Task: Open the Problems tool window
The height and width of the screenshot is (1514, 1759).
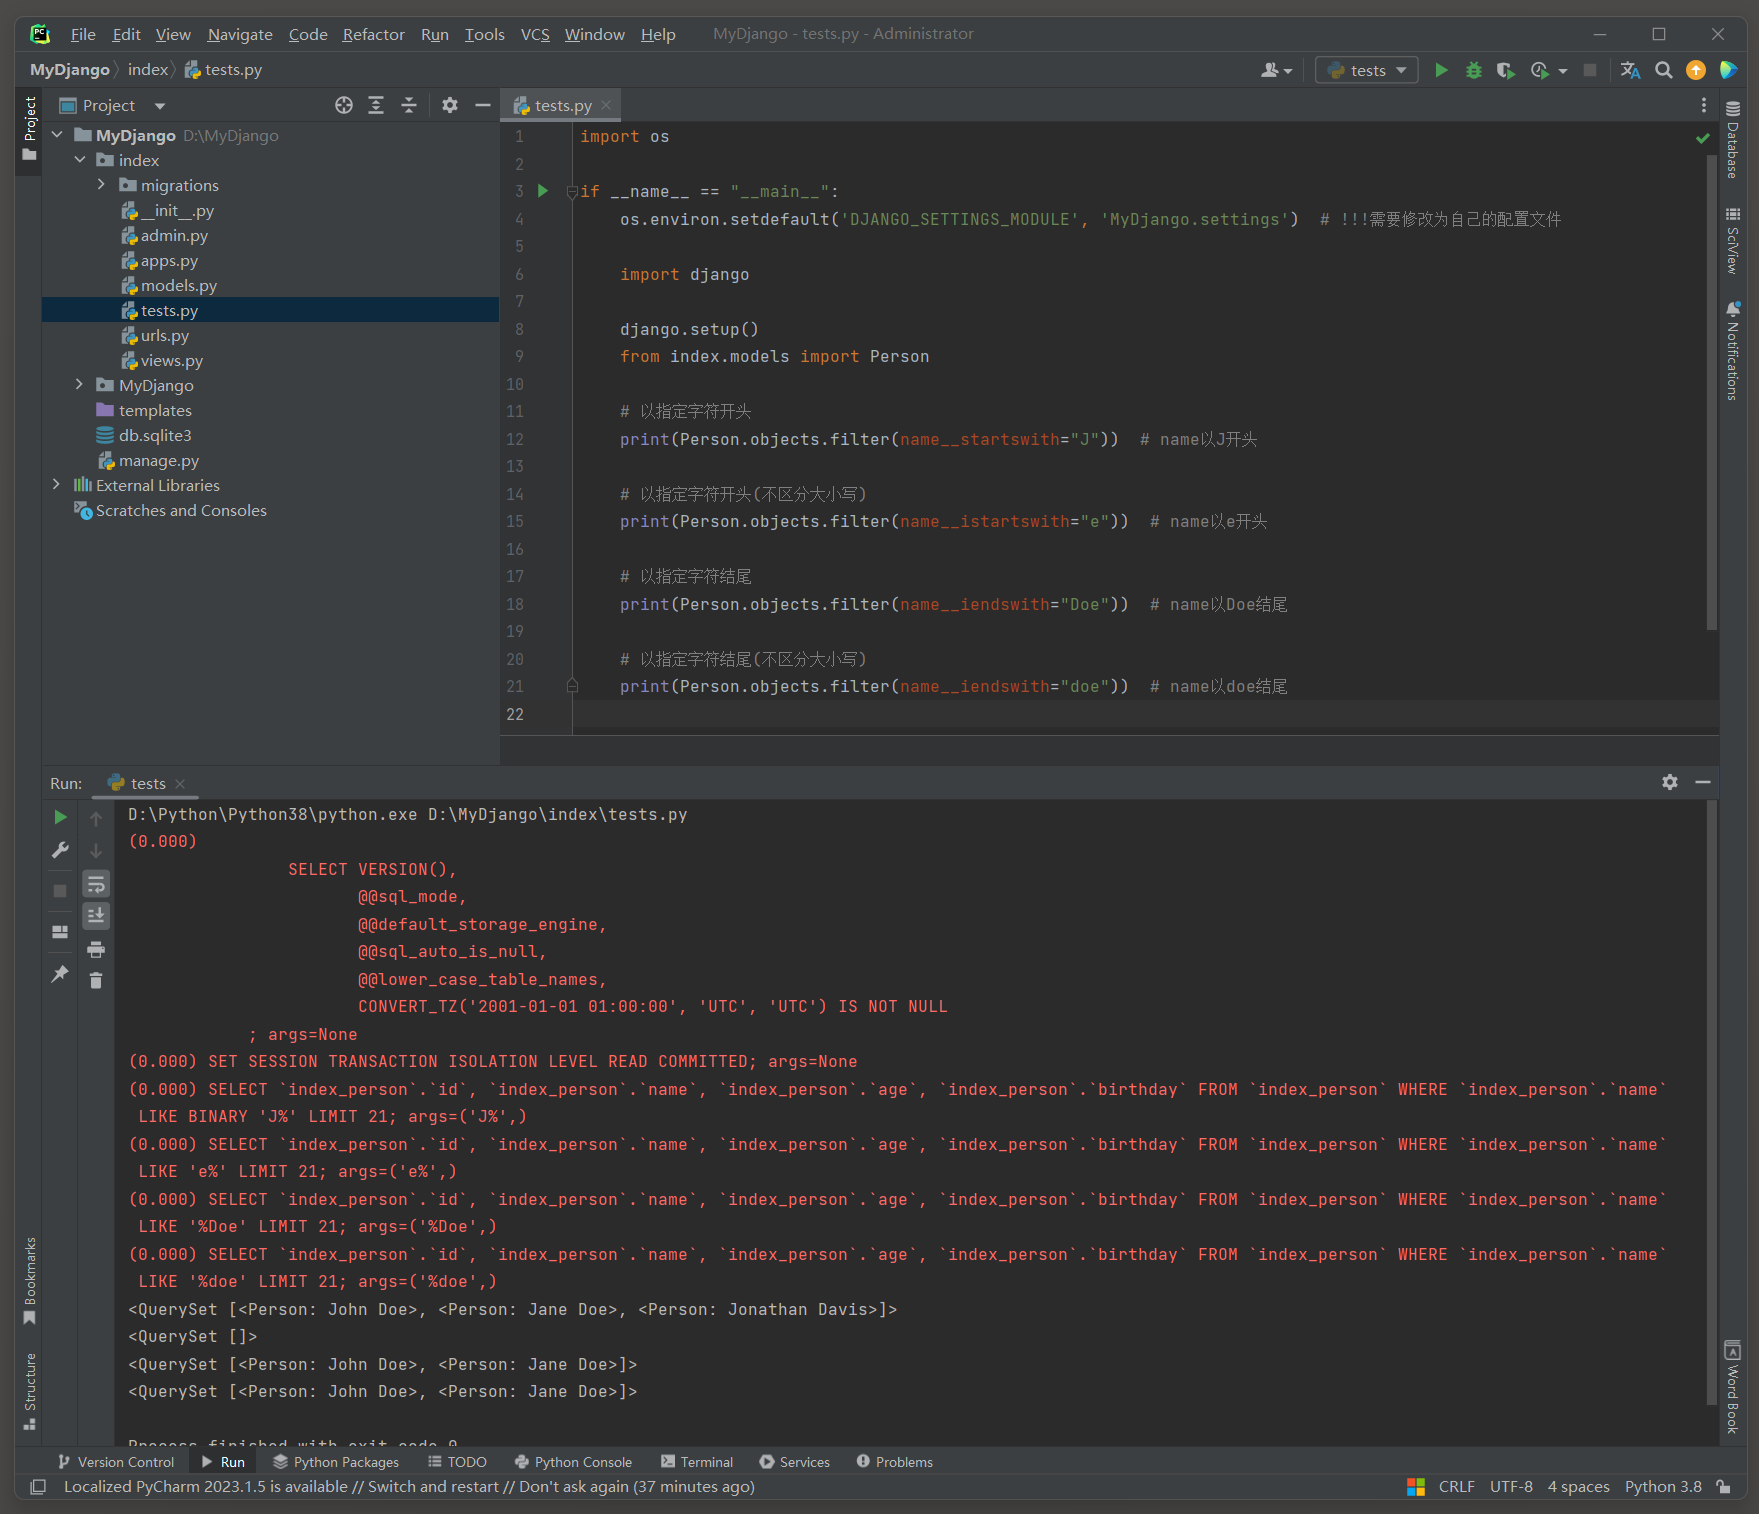Action: click(x=894, y=1462)
